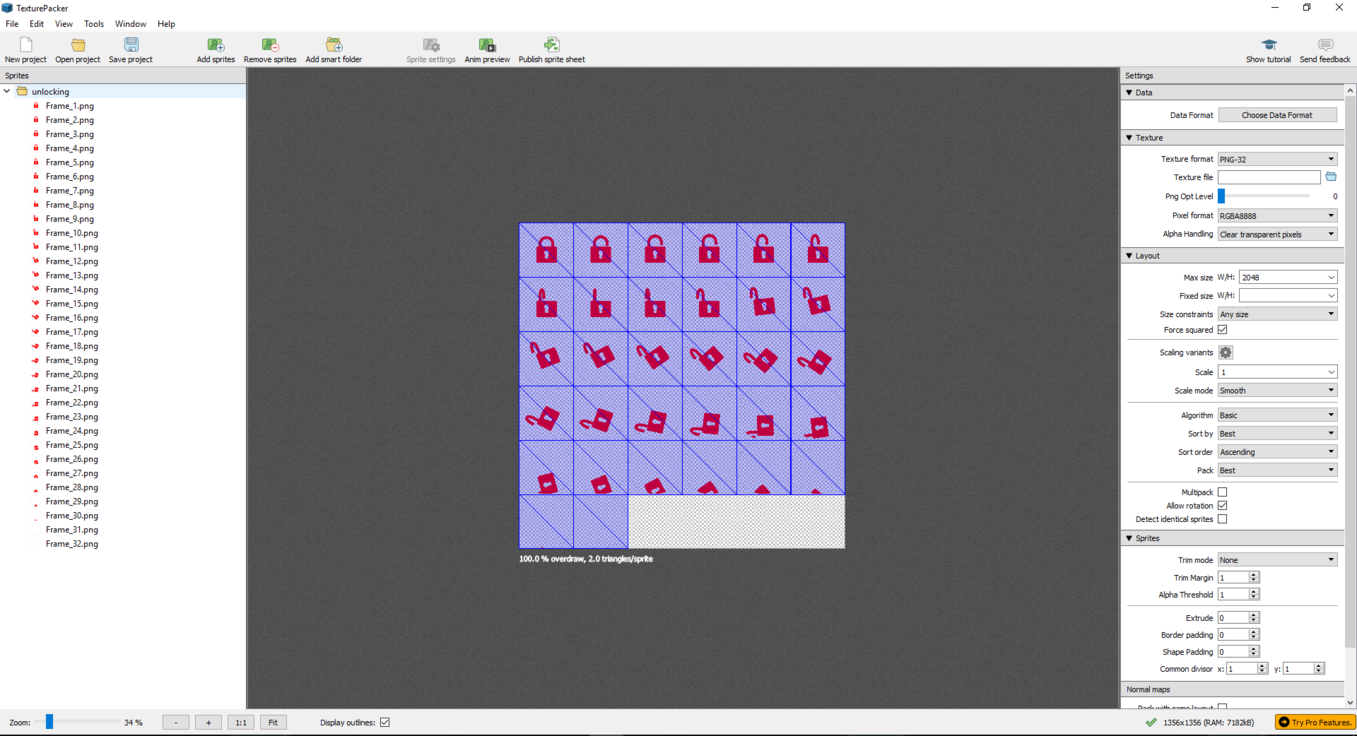
Task: Toggle the Display outlines checkbox
Action: pos(385,722)
